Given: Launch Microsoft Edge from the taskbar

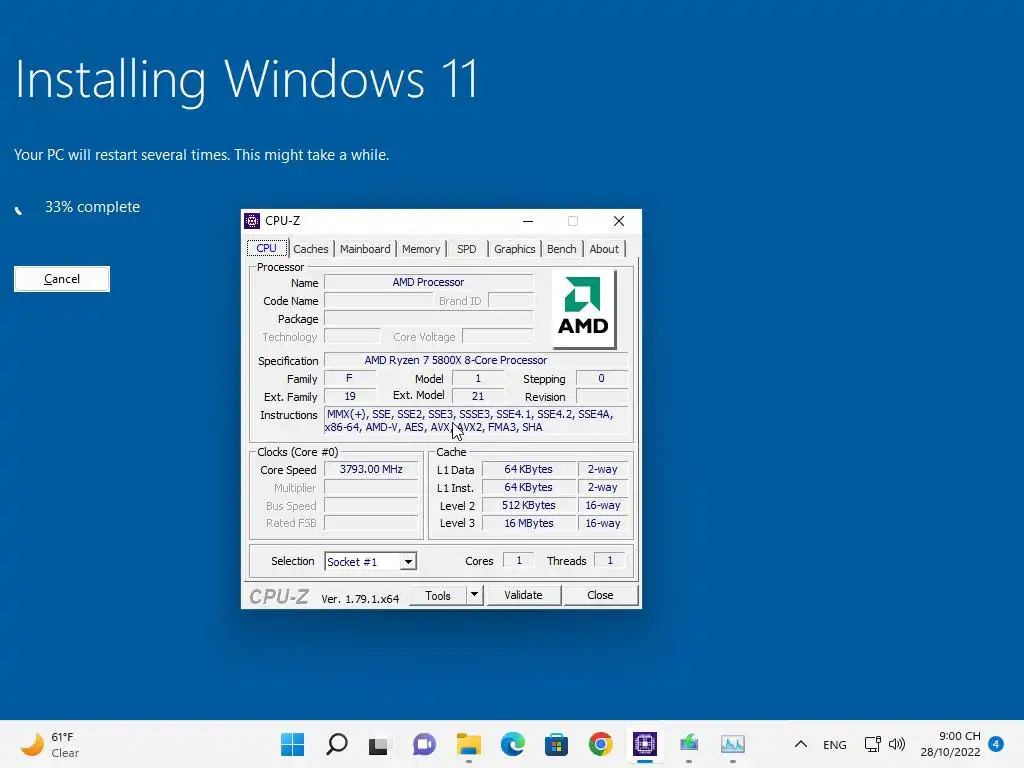Looking at the screenshot, I should click(x=513, y=744).
